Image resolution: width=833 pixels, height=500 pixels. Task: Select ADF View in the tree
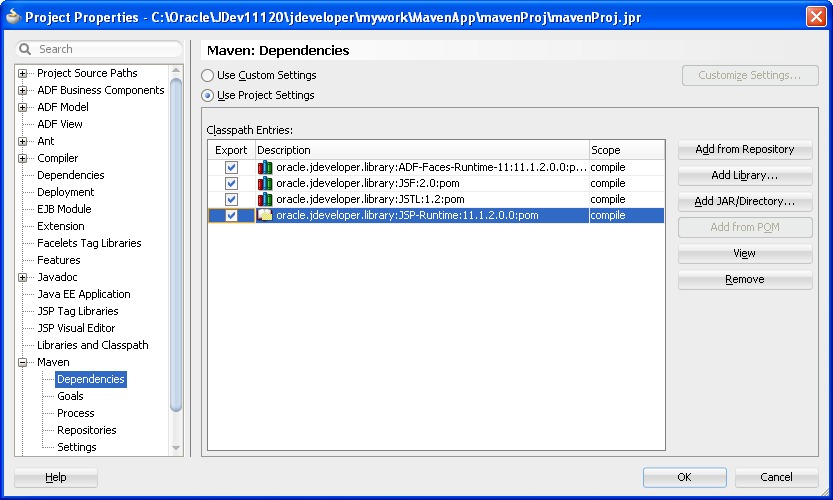pos(60,124)
